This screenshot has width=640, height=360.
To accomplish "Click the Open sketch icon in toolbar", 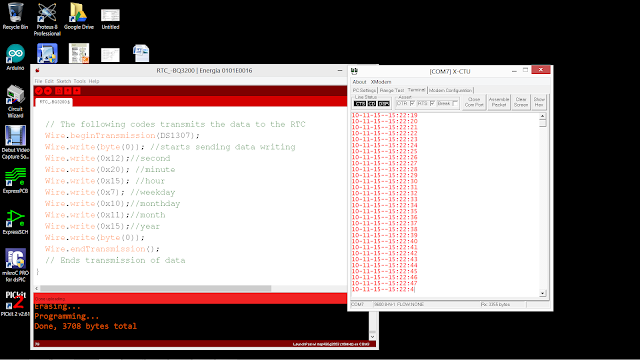I will pyautogui.click(x=68, y=91).
